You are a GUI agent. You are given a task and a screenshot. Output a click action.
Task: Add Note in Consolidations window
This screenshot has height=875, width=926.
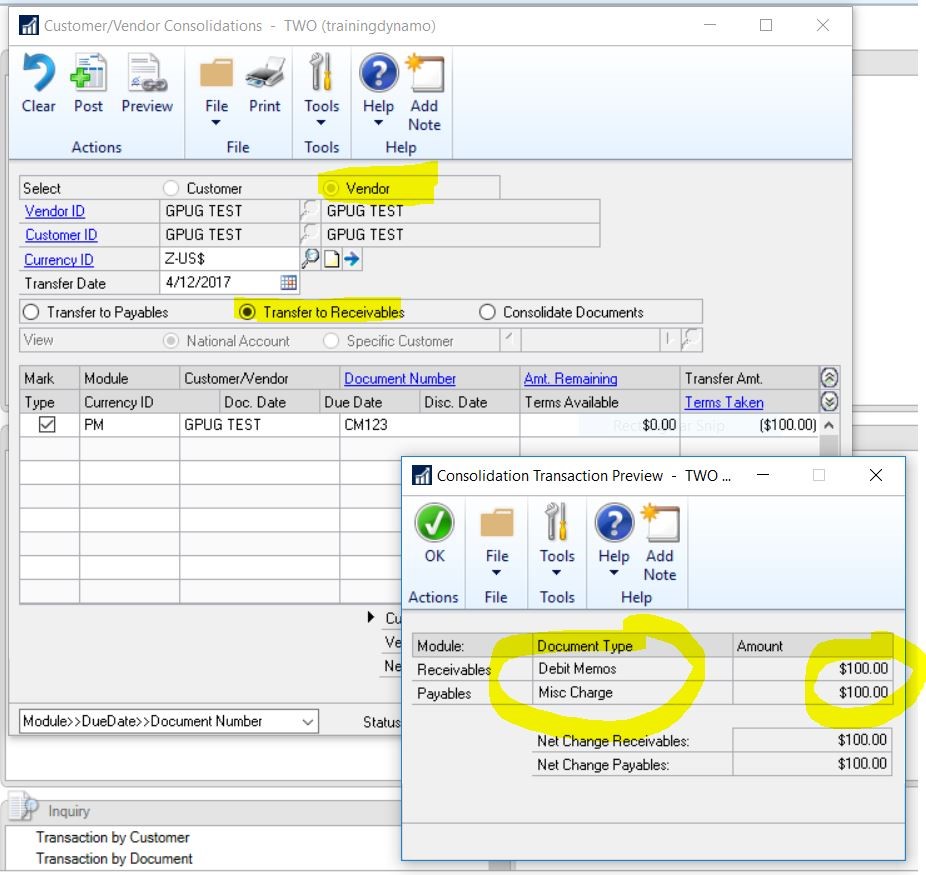click(x=425, y=73)
